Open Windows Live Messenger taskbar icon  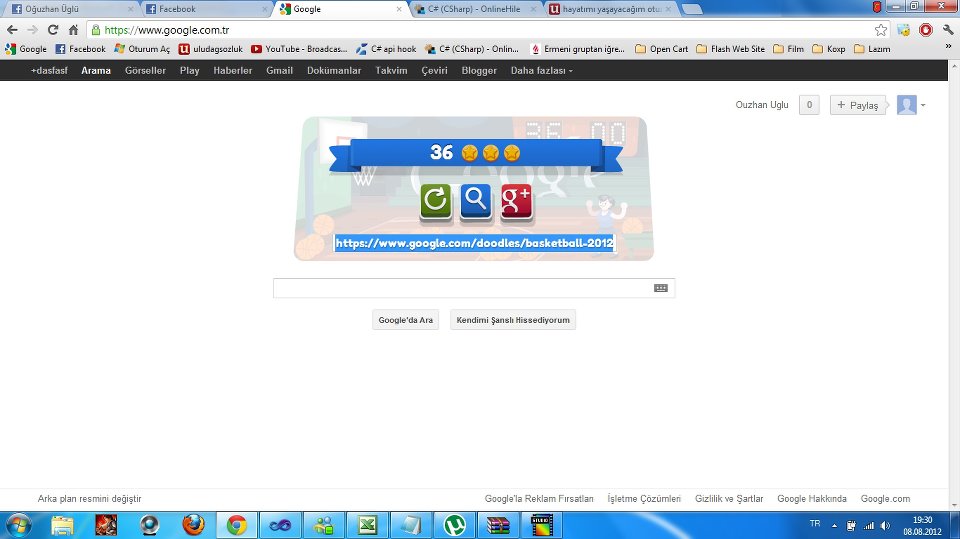(324, 526)
